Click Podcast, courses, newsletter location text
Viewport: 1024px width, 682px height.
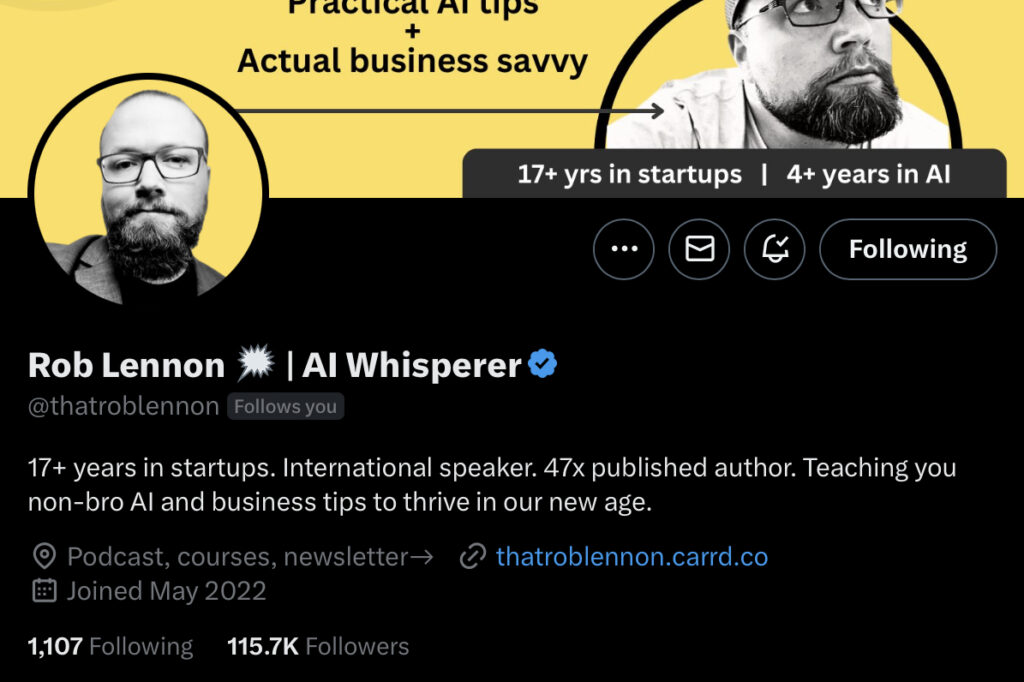250,557
